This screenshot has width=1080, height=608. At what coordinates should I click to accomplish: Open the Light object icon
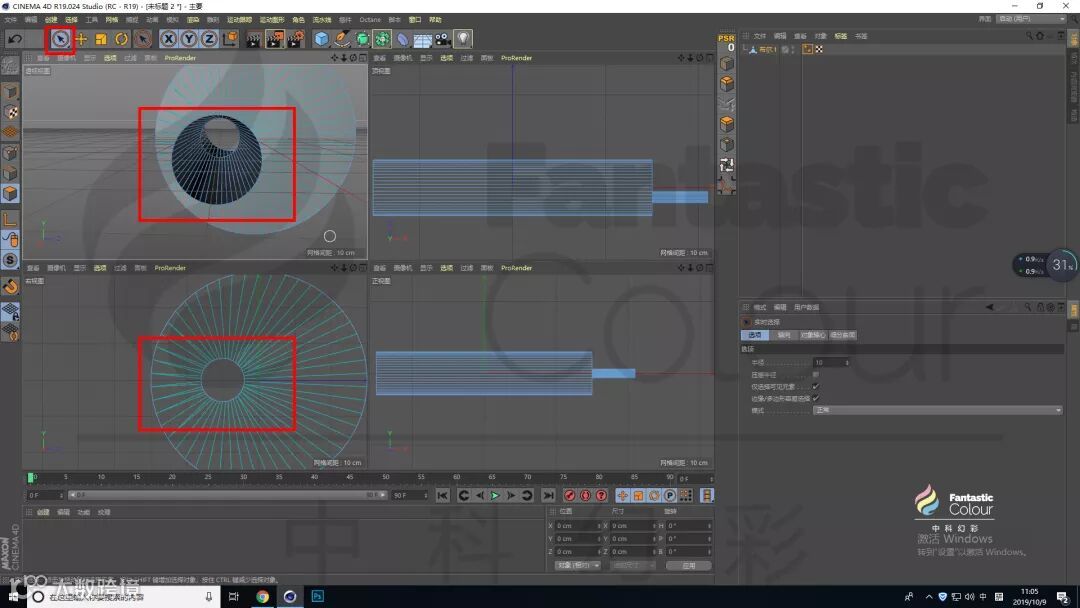[463, 39]
